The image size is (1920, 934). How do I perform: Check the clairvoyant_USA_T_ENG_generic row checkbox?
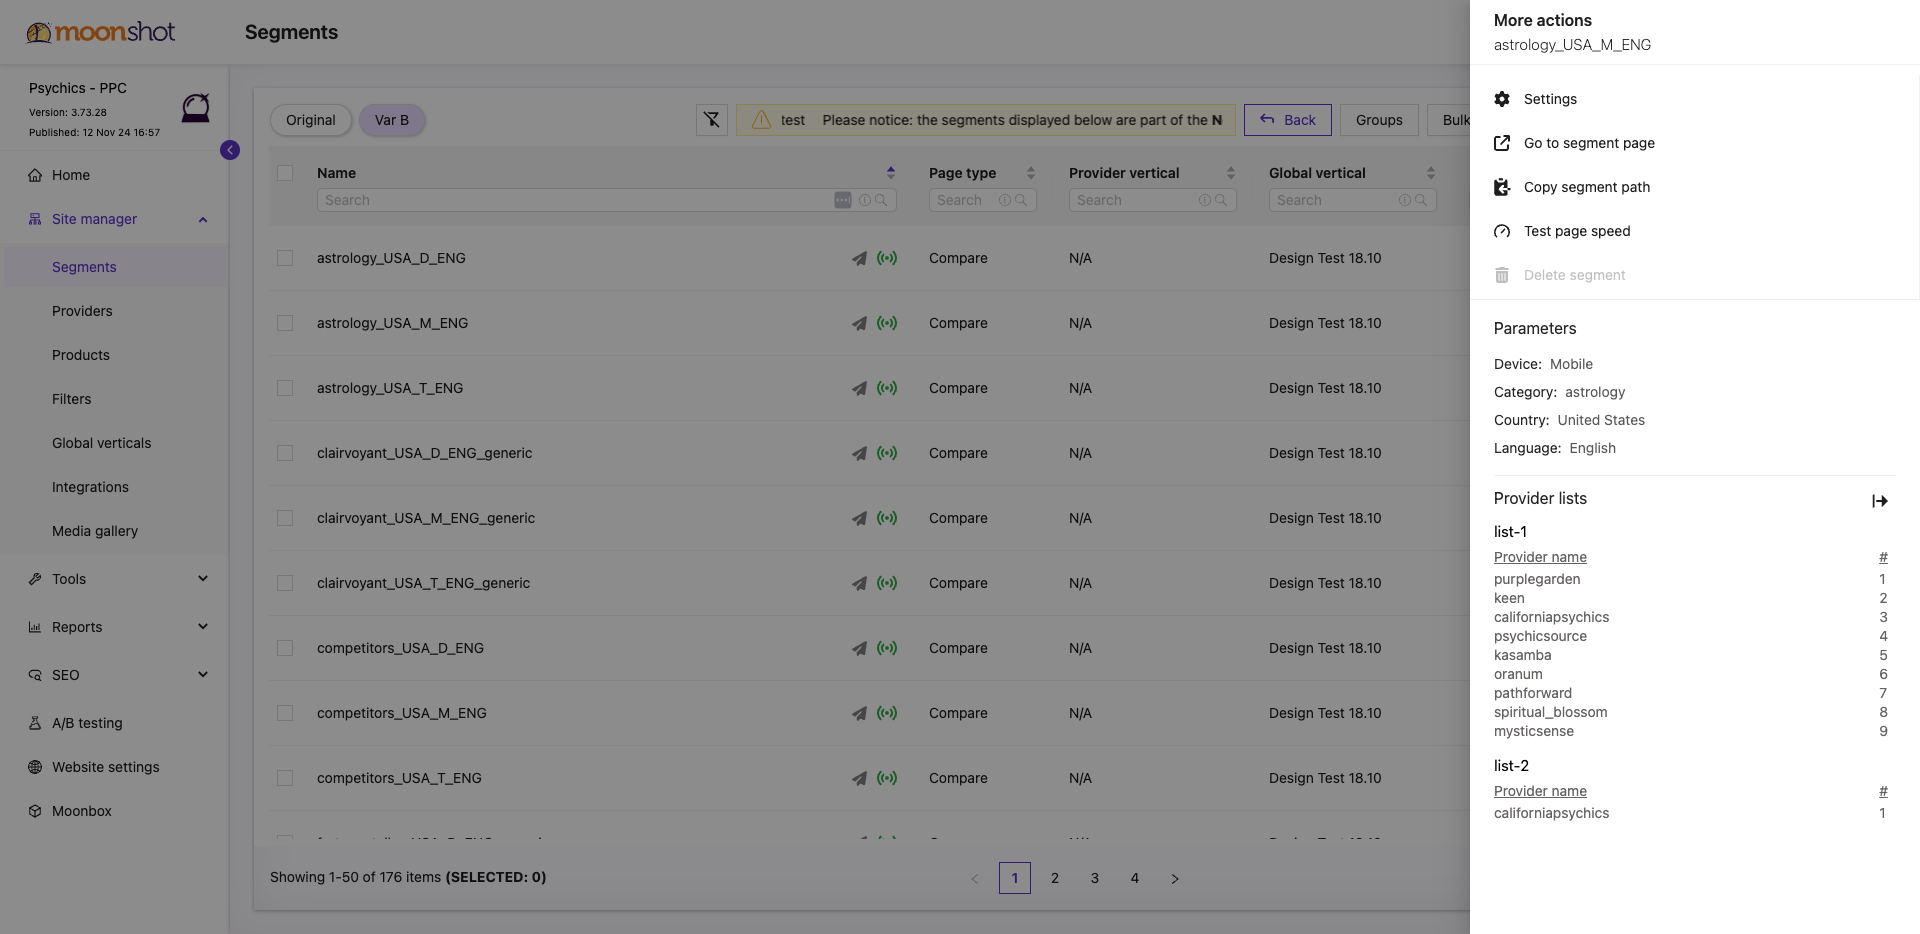(285, 583)
